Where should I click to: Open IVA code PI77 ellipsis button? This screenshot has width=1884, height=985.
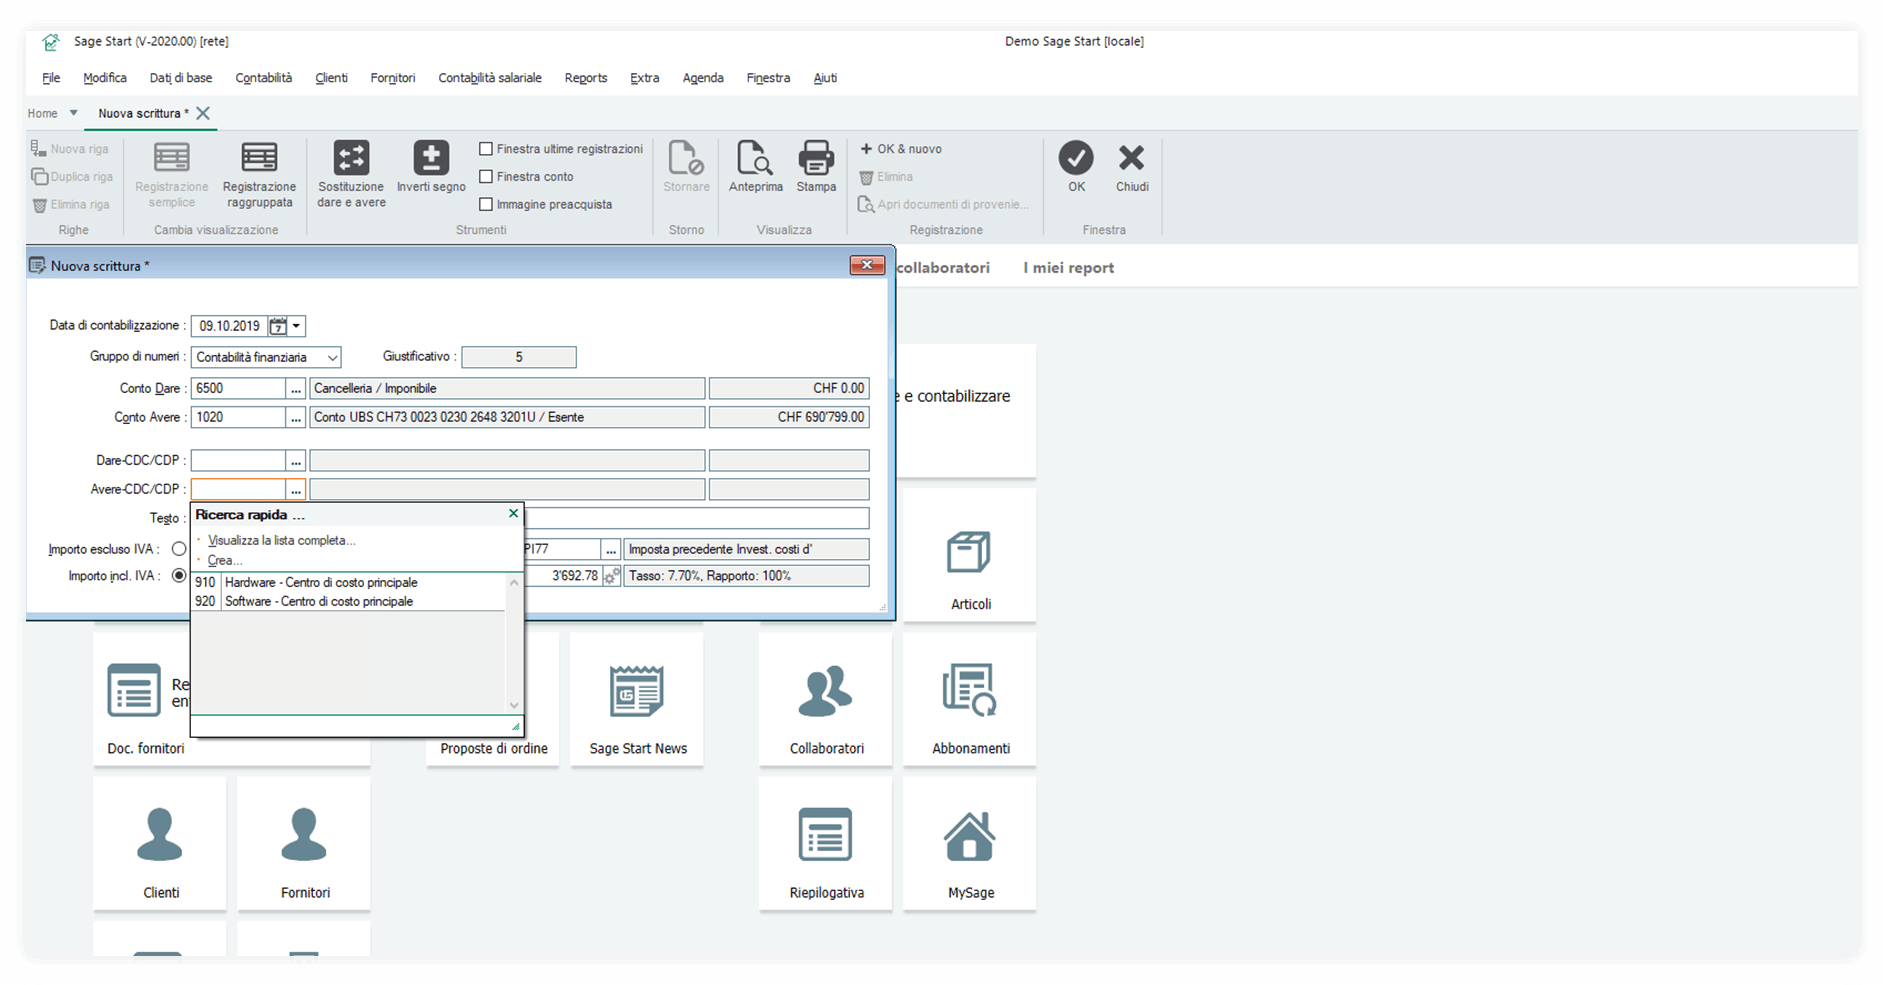click(x=611, y=550)
